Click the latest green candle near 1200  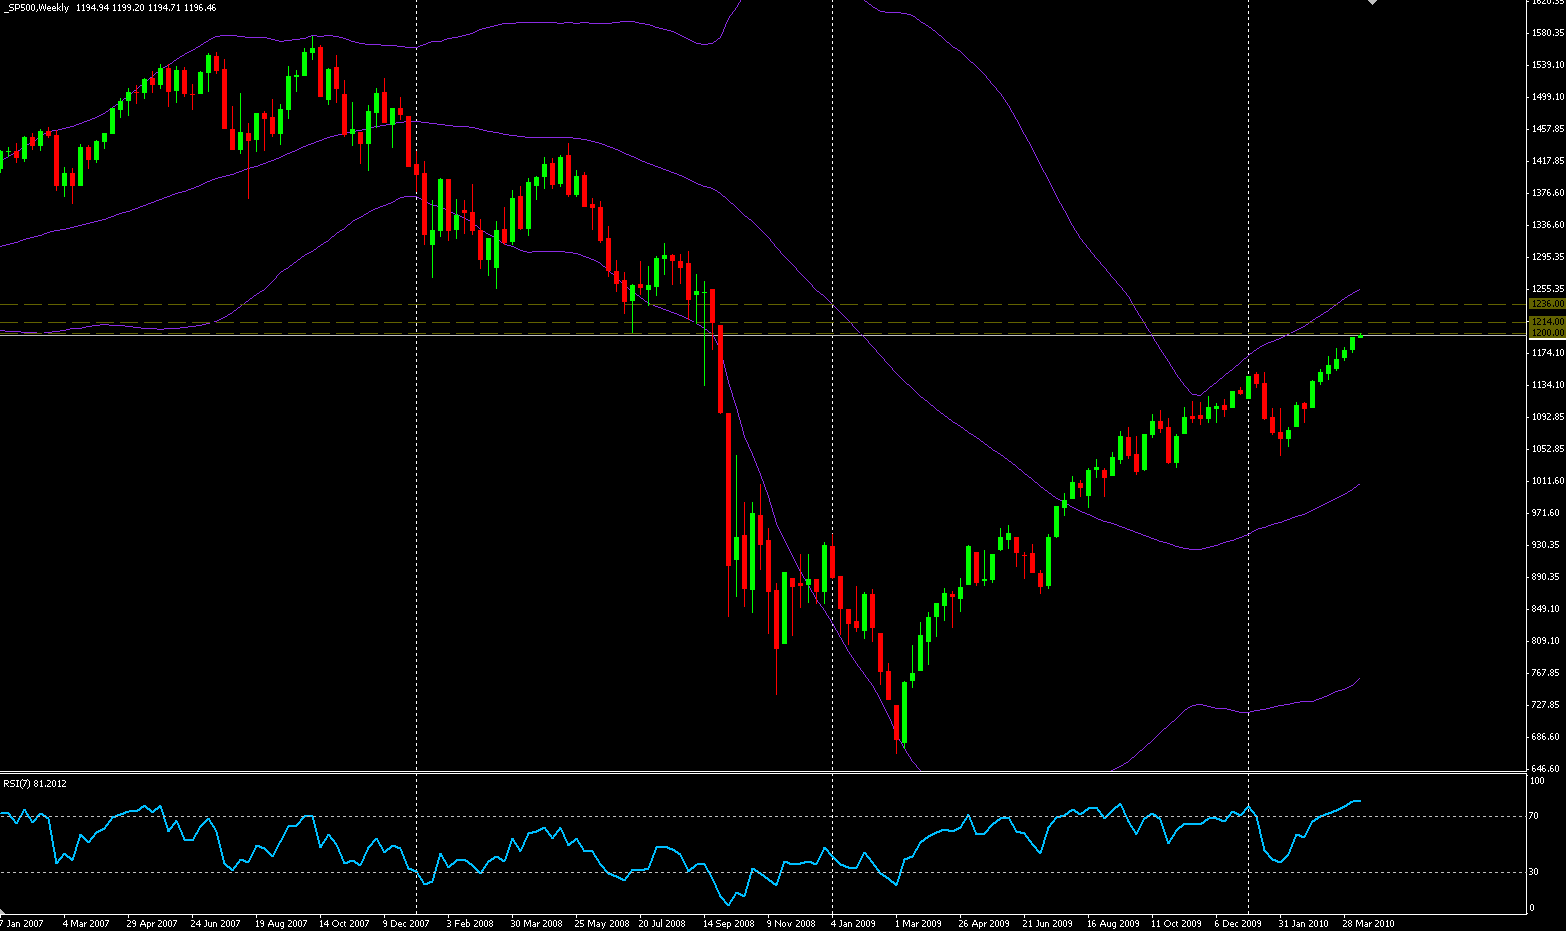point(1353,343)
